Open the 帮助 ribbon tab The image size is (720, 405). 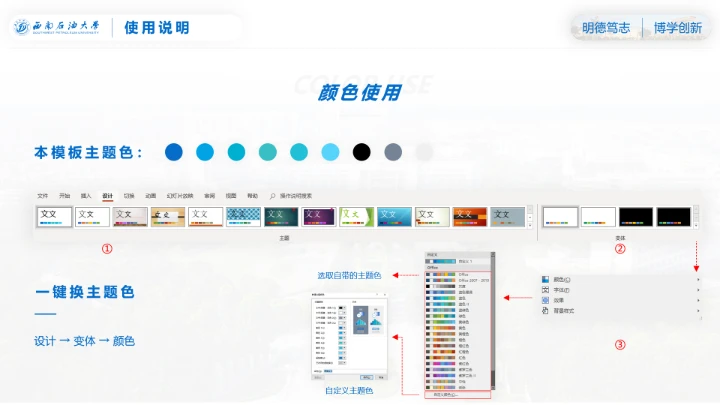coord(253,196)
